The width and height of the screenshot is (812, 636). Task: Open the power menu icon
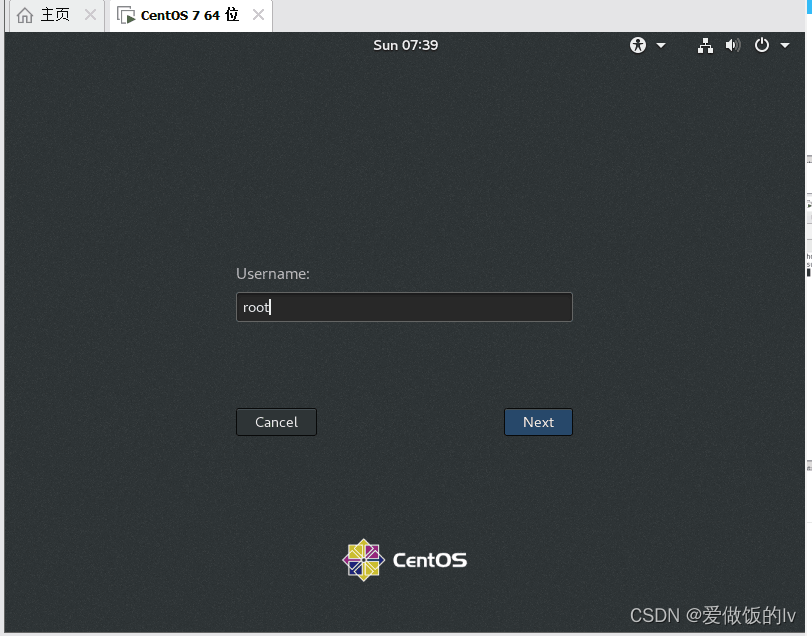(x=762, y=45)
